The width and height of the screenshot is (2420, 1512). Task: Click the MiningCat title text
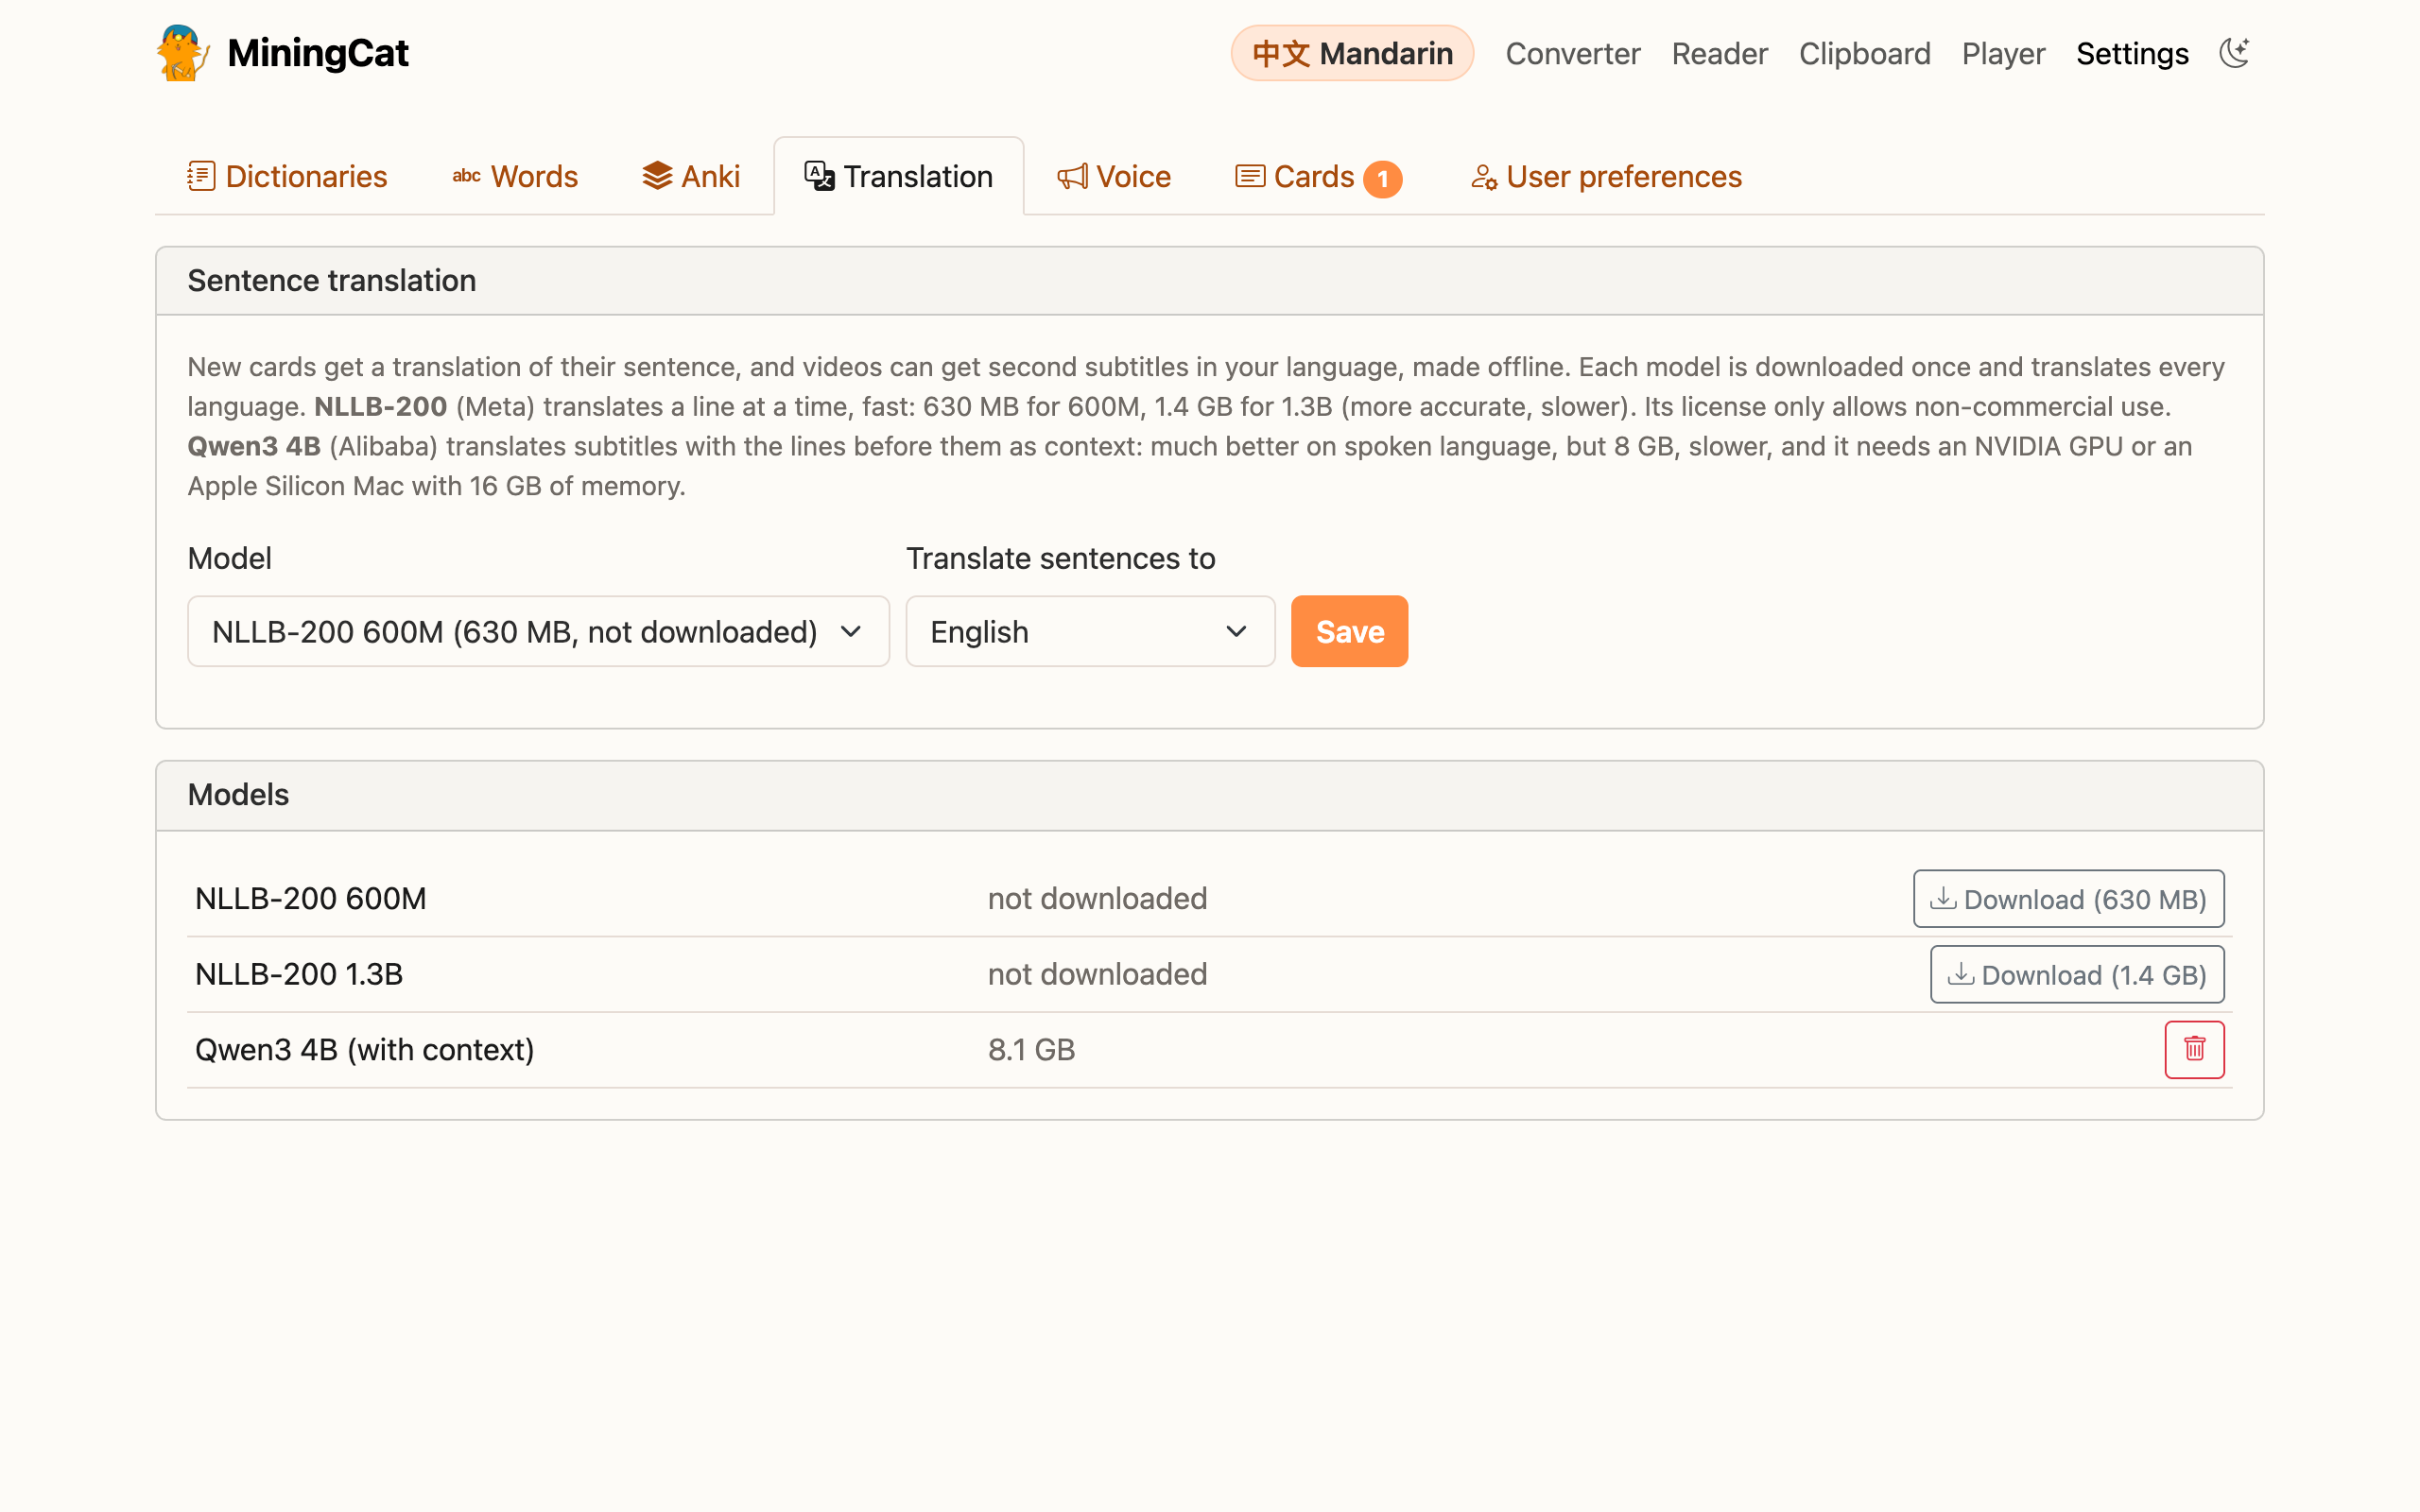[x=318, y=53]
